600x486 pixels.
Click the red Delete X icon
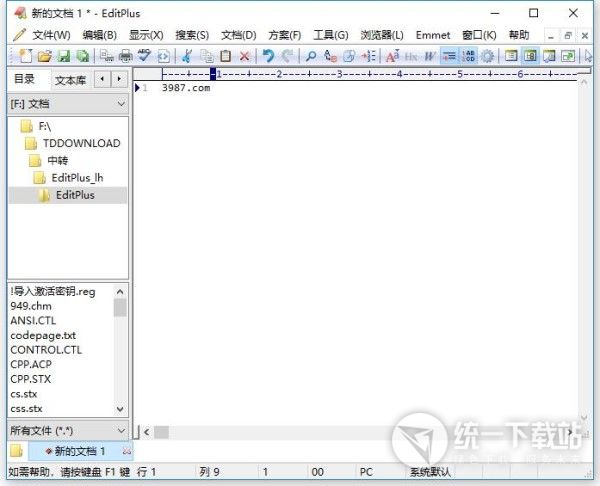tap(244, 56)
